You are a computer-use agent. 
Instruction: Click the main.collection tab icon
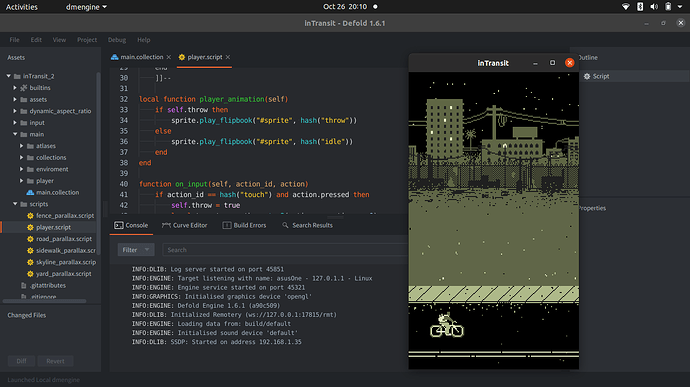pos(114,57)
